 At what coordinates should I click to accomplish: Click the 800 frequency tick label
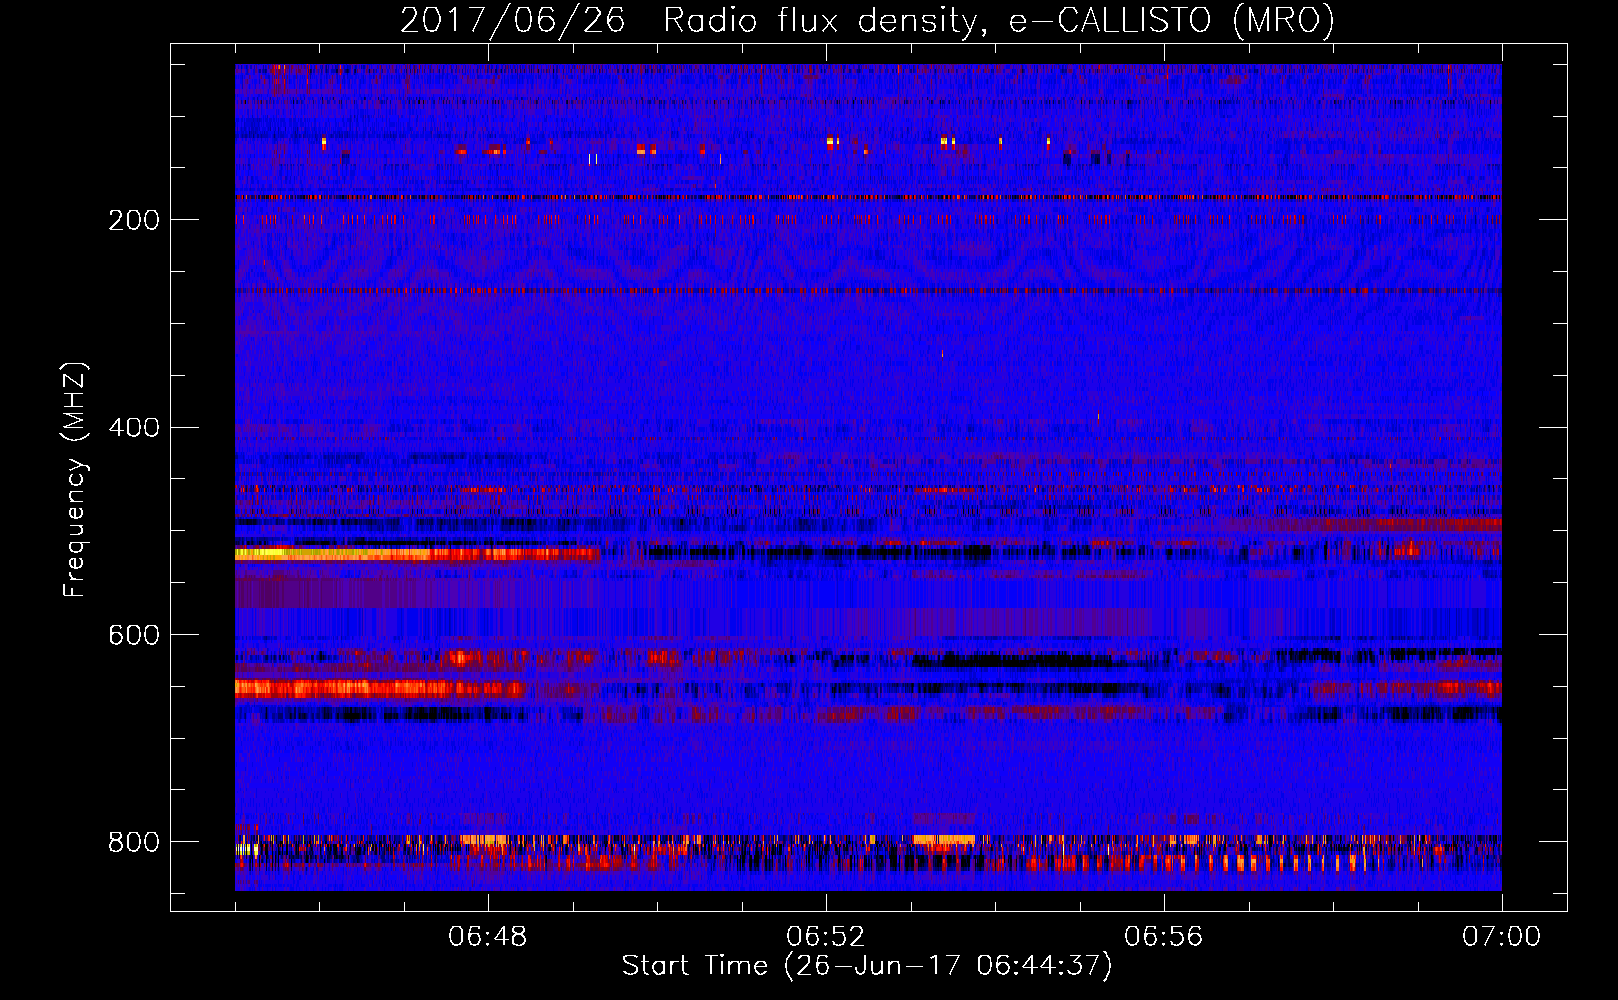(134, 842)
